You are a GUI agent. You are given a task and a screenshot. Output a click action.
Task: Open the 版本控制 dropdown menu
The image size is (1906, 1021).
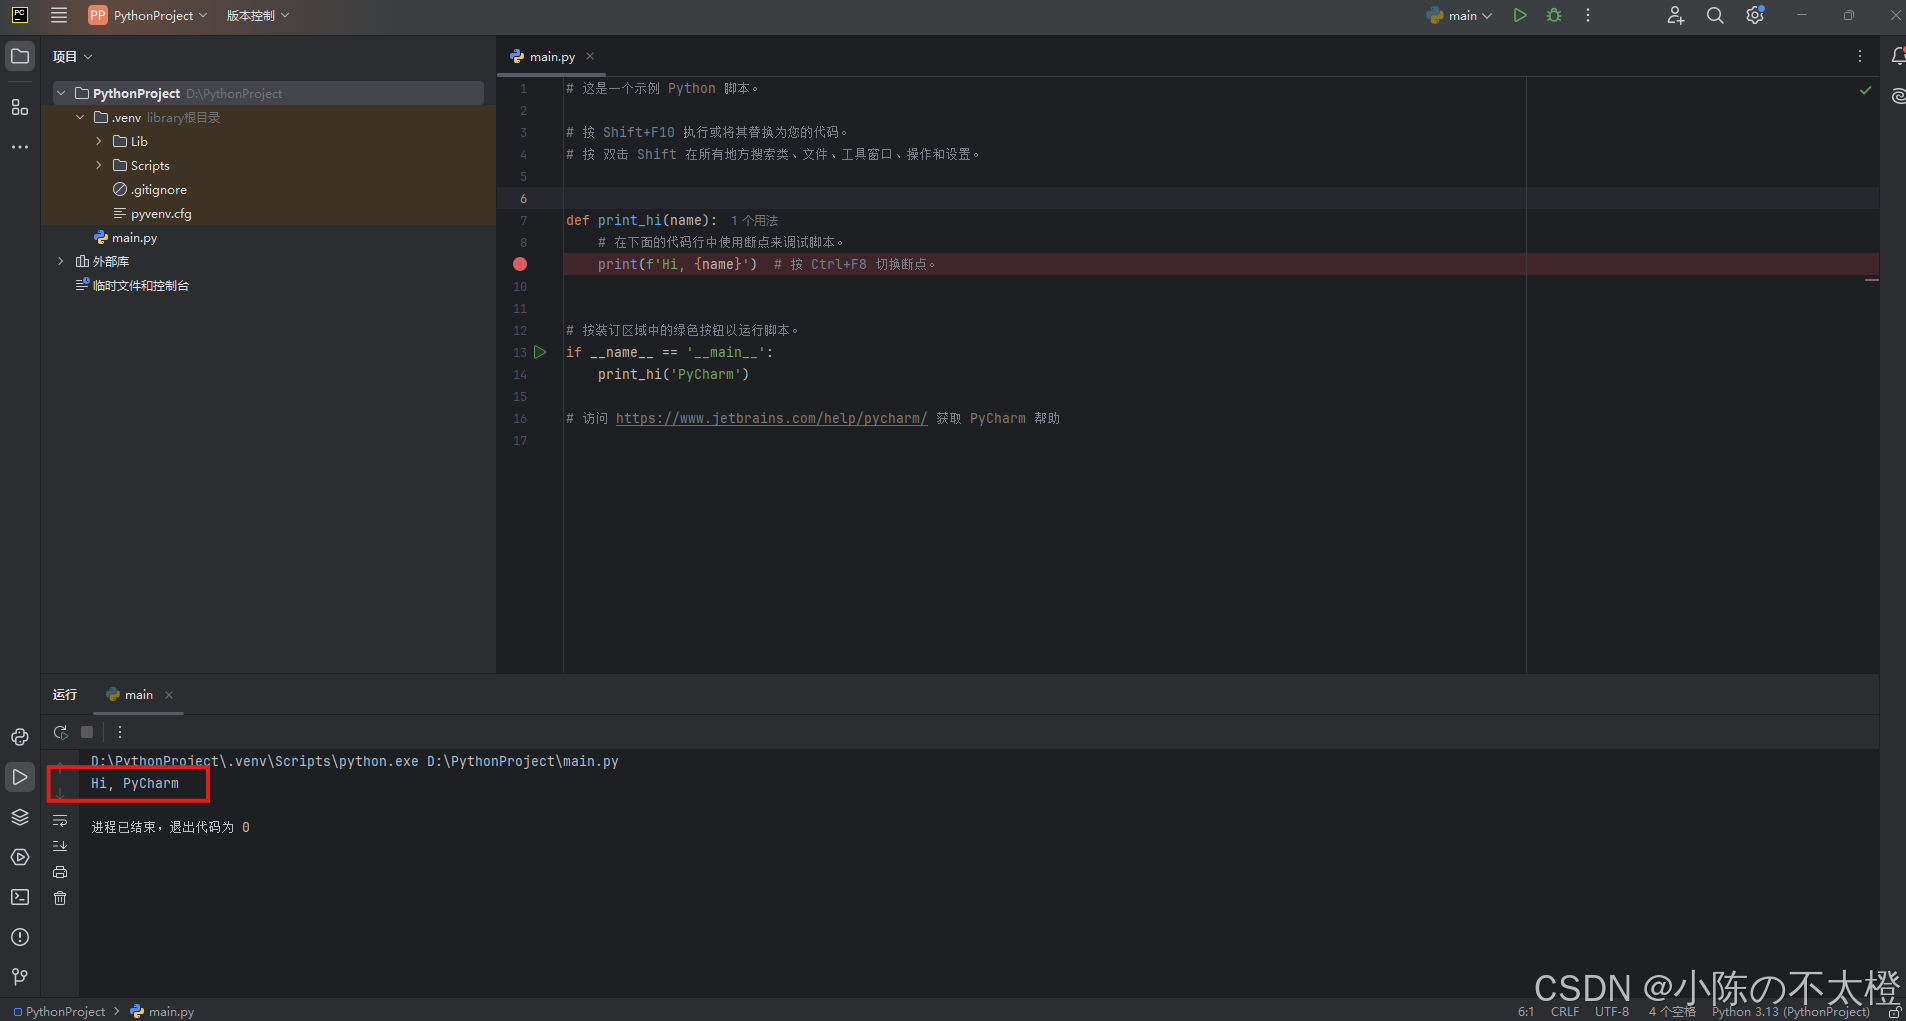coord(257,15)
